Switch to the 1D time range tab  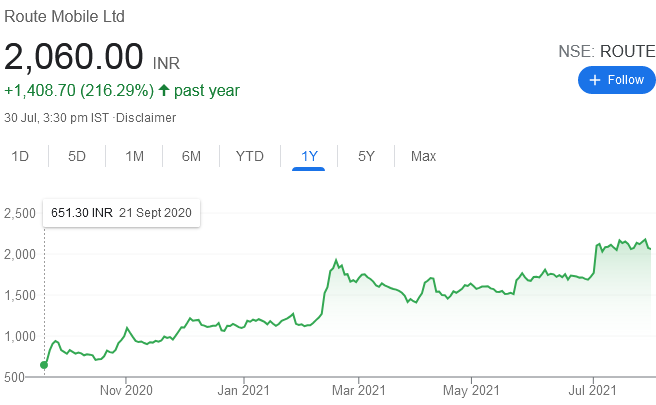click(20, 156)
